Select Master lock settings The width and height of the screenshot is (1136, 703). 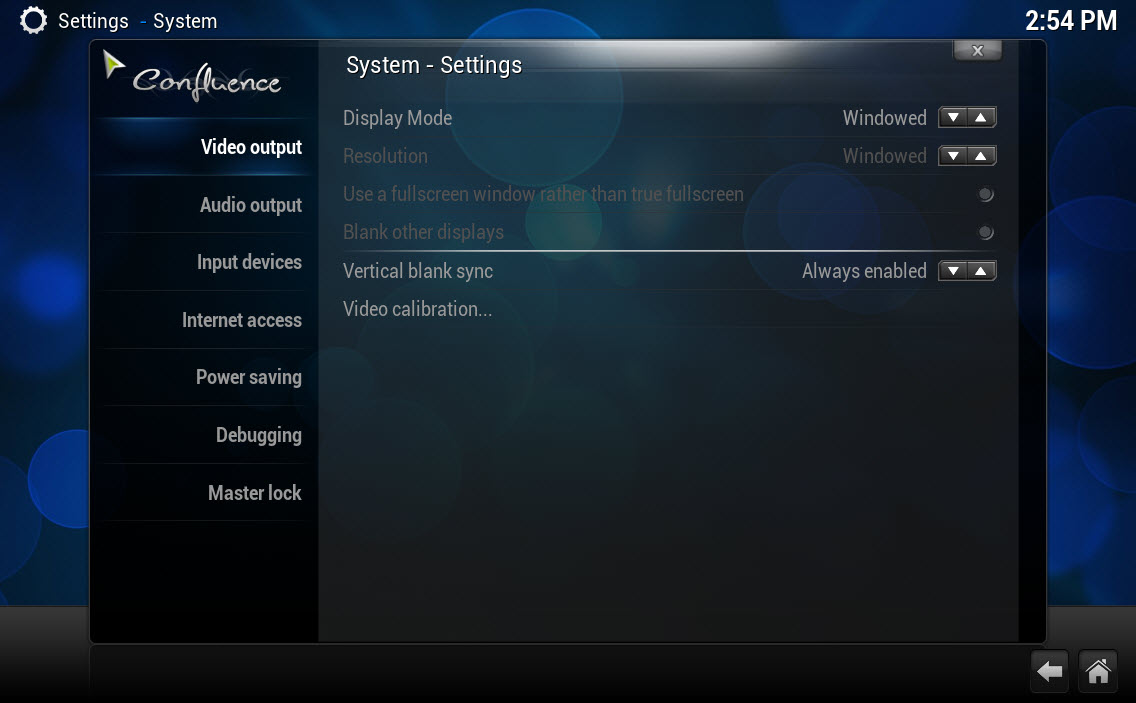pos(254,493)
